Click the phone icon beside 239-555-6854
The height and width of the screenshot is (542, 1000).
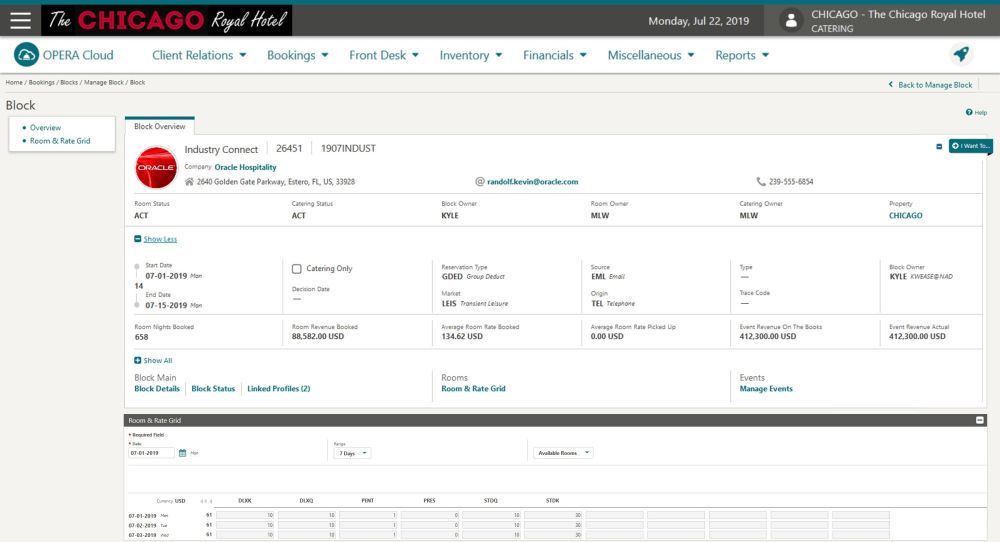[x=761, y=182]
